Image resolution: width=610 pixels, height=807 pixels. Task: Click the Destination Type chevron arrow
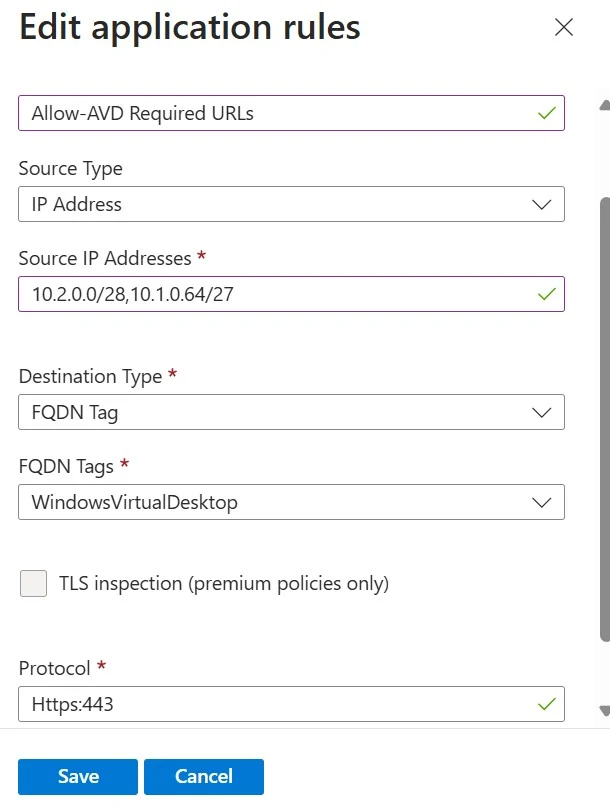point(542,412)
